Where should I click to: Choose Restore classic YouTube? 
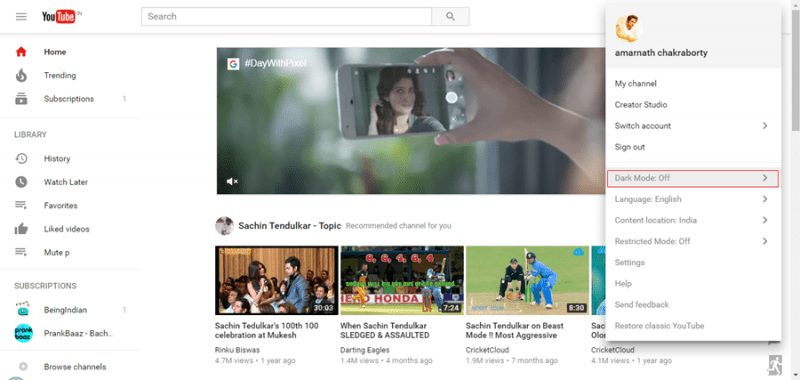[659, 325]
